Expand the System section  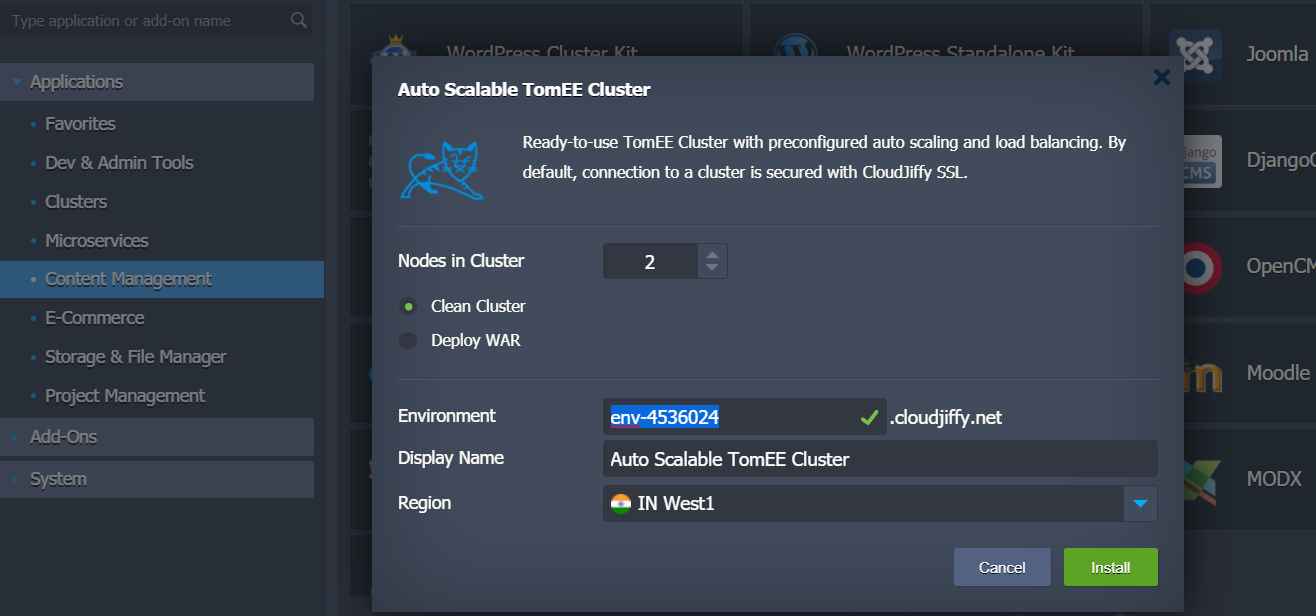[58, 479]
